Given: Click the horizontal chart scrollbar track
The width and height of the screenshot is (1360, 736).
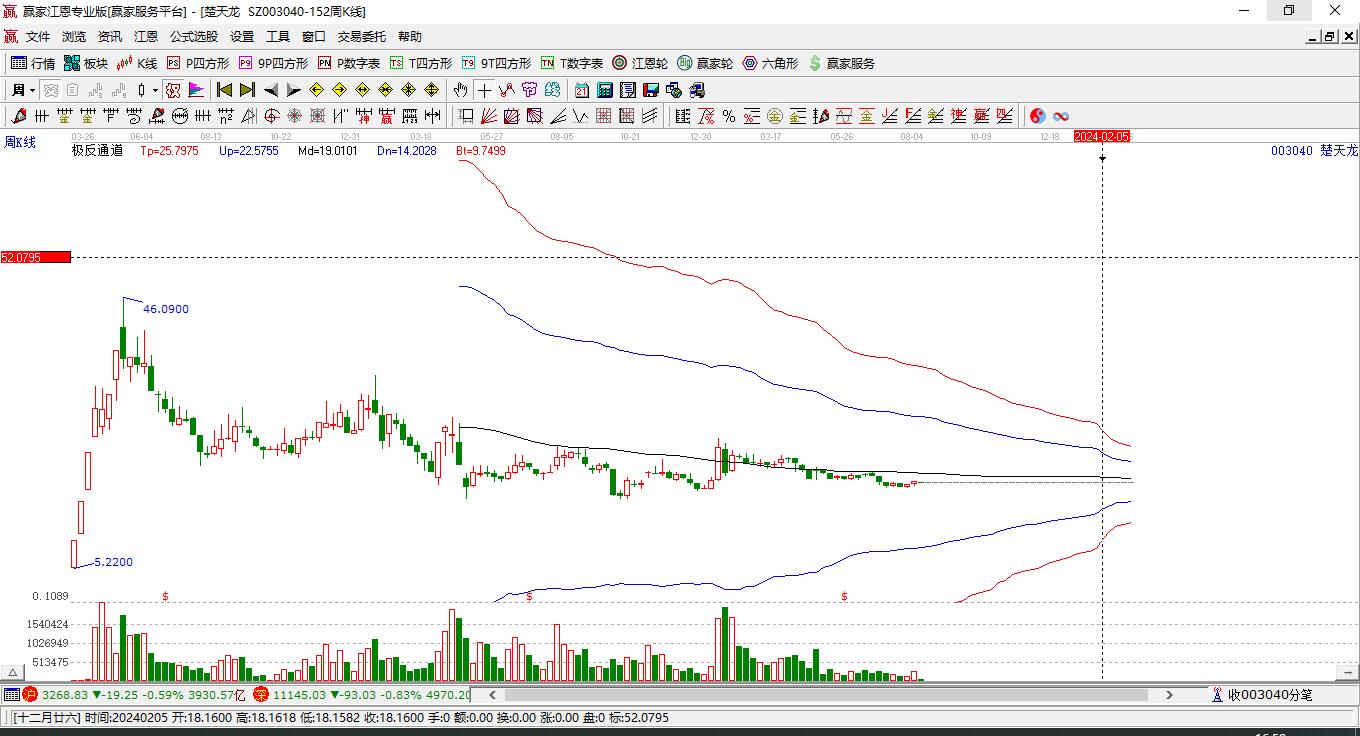Looking at the screenshot, I should click(x=824, y=694).
